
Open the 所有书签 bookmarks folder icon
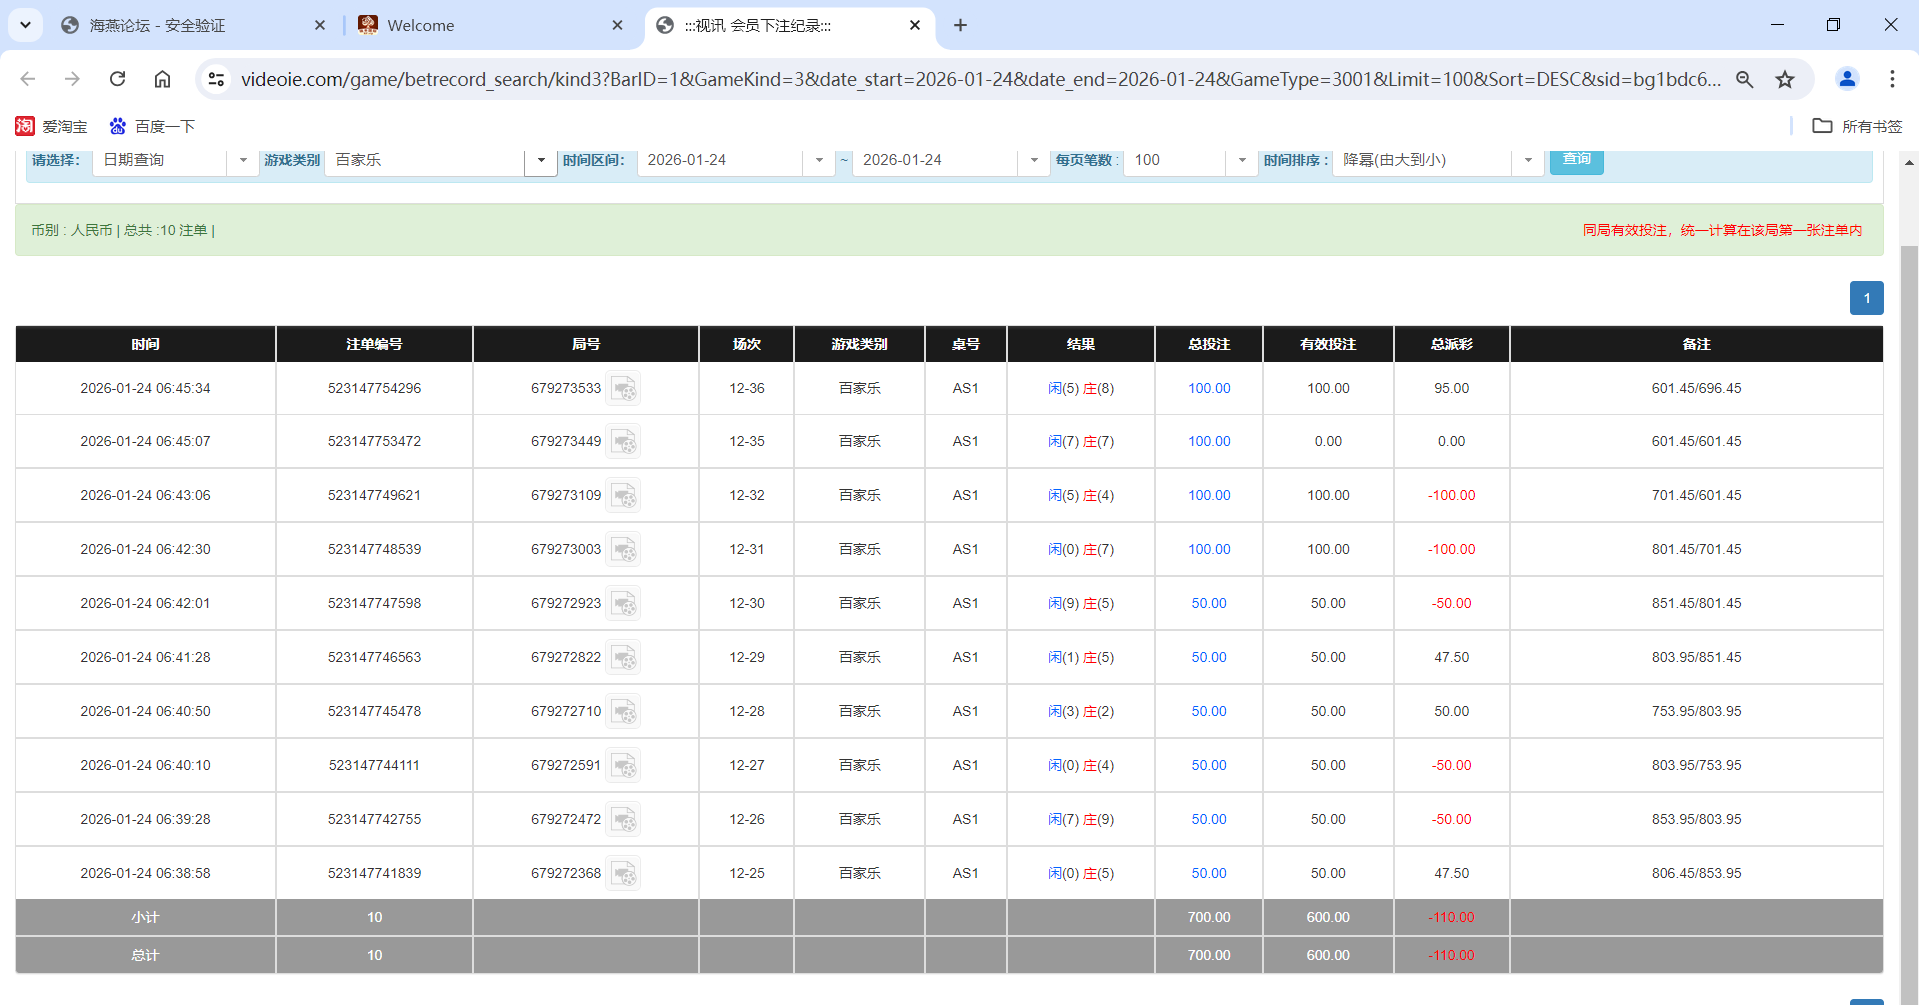click(x=1822, y=126)
